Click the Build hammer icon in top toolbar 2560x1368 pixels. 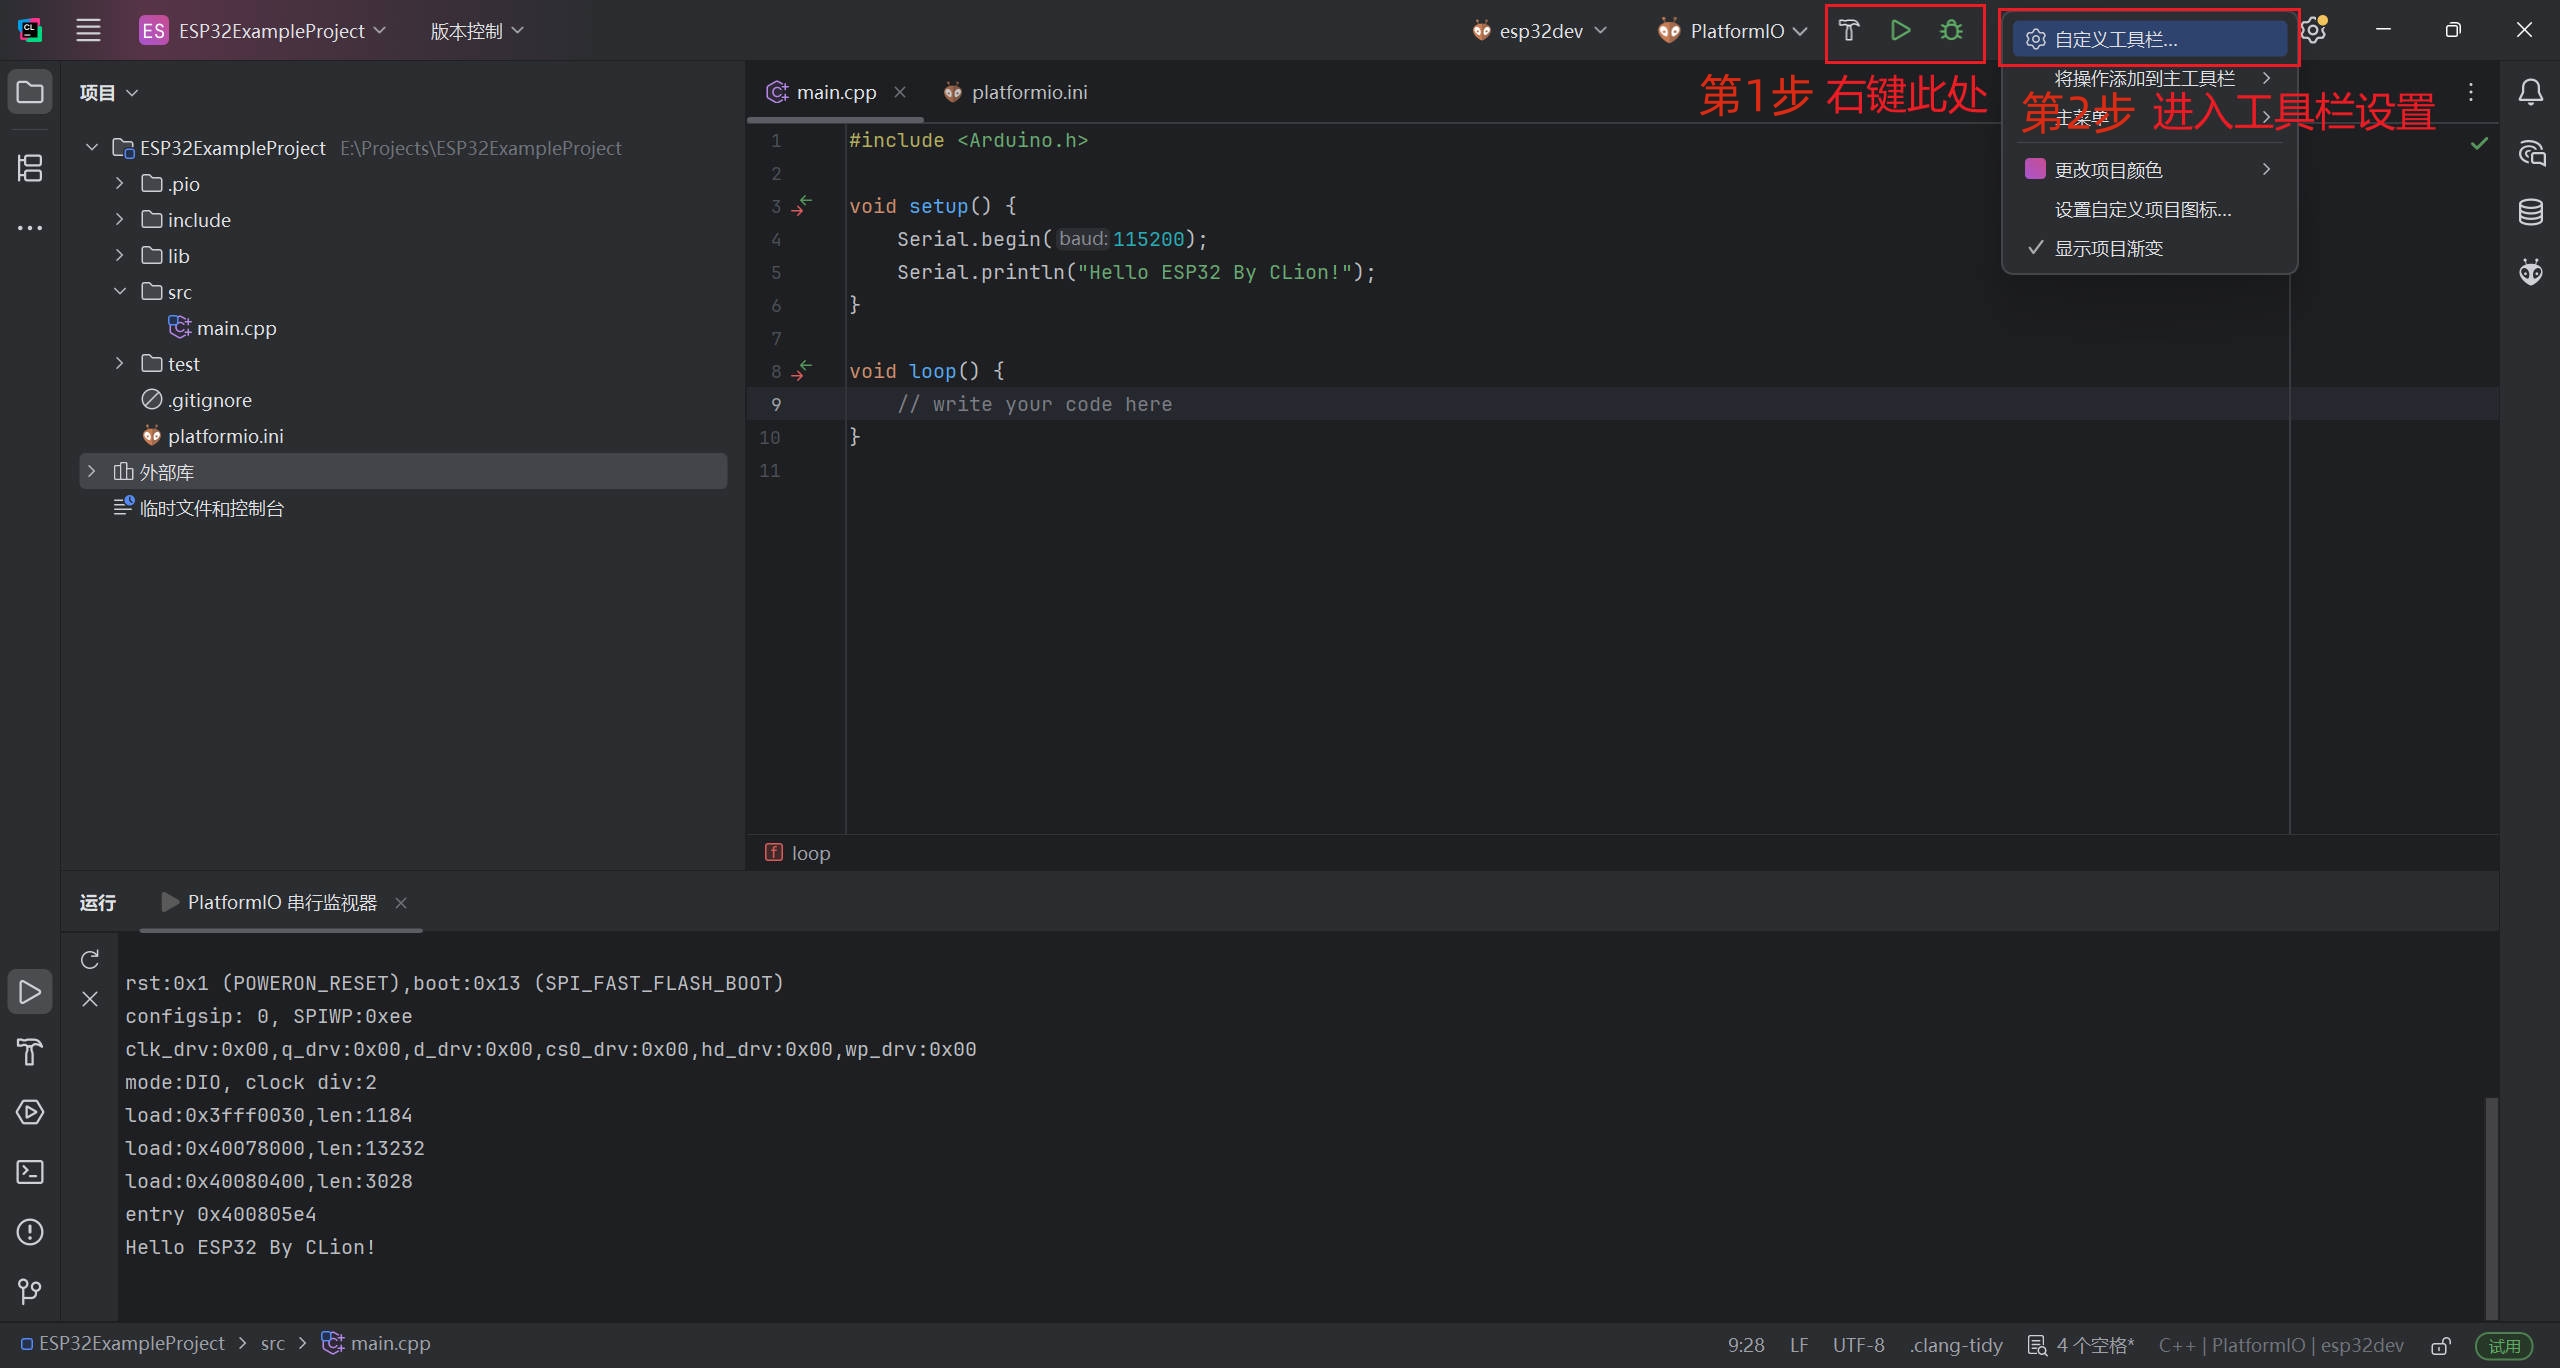(1848, 31)
